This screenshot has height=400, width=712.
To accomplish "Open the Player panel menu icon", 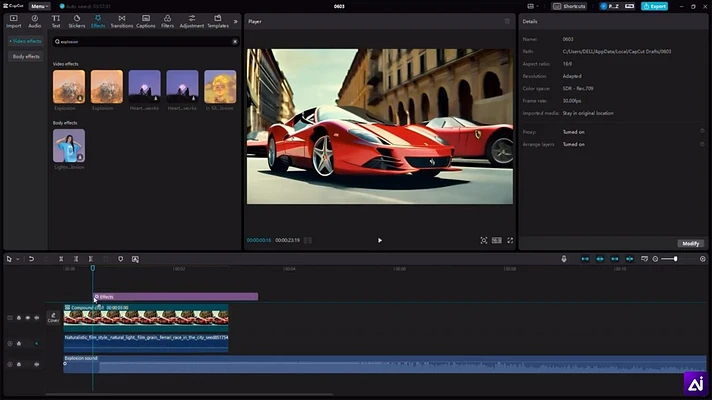I will click(507, 21).
